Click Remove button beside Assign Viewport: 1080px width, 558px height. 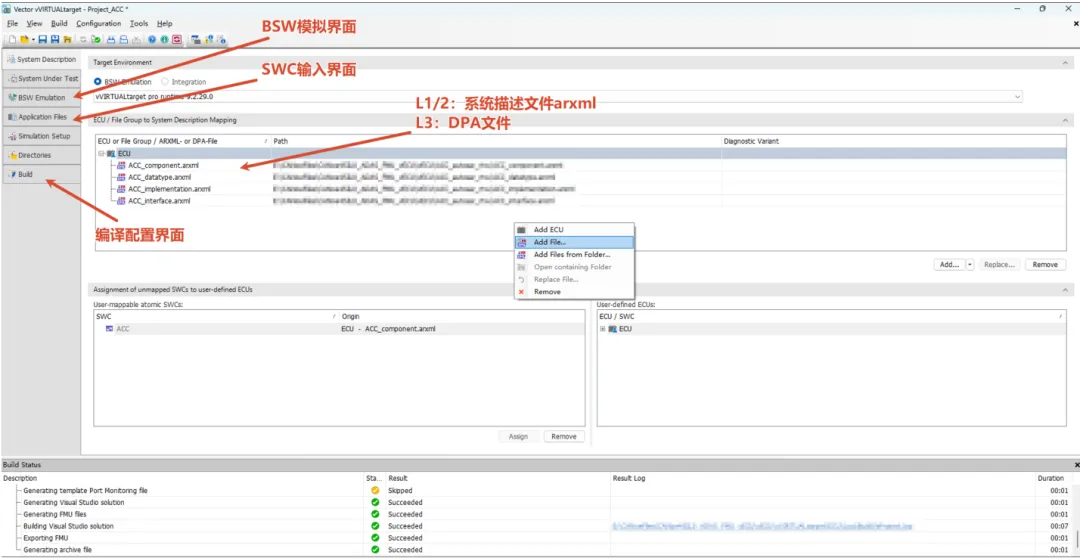563,437
